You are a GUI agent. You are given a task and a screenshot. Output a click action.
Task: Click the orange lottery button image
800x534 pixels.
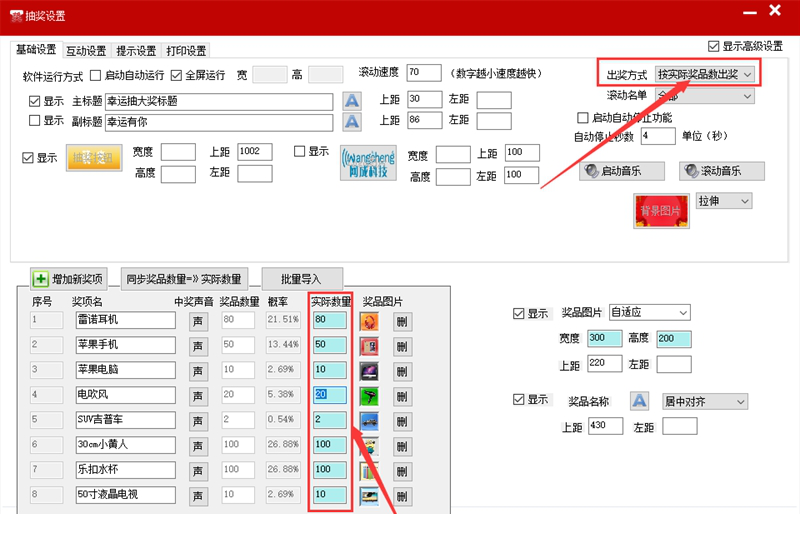[x=94, y=158]
